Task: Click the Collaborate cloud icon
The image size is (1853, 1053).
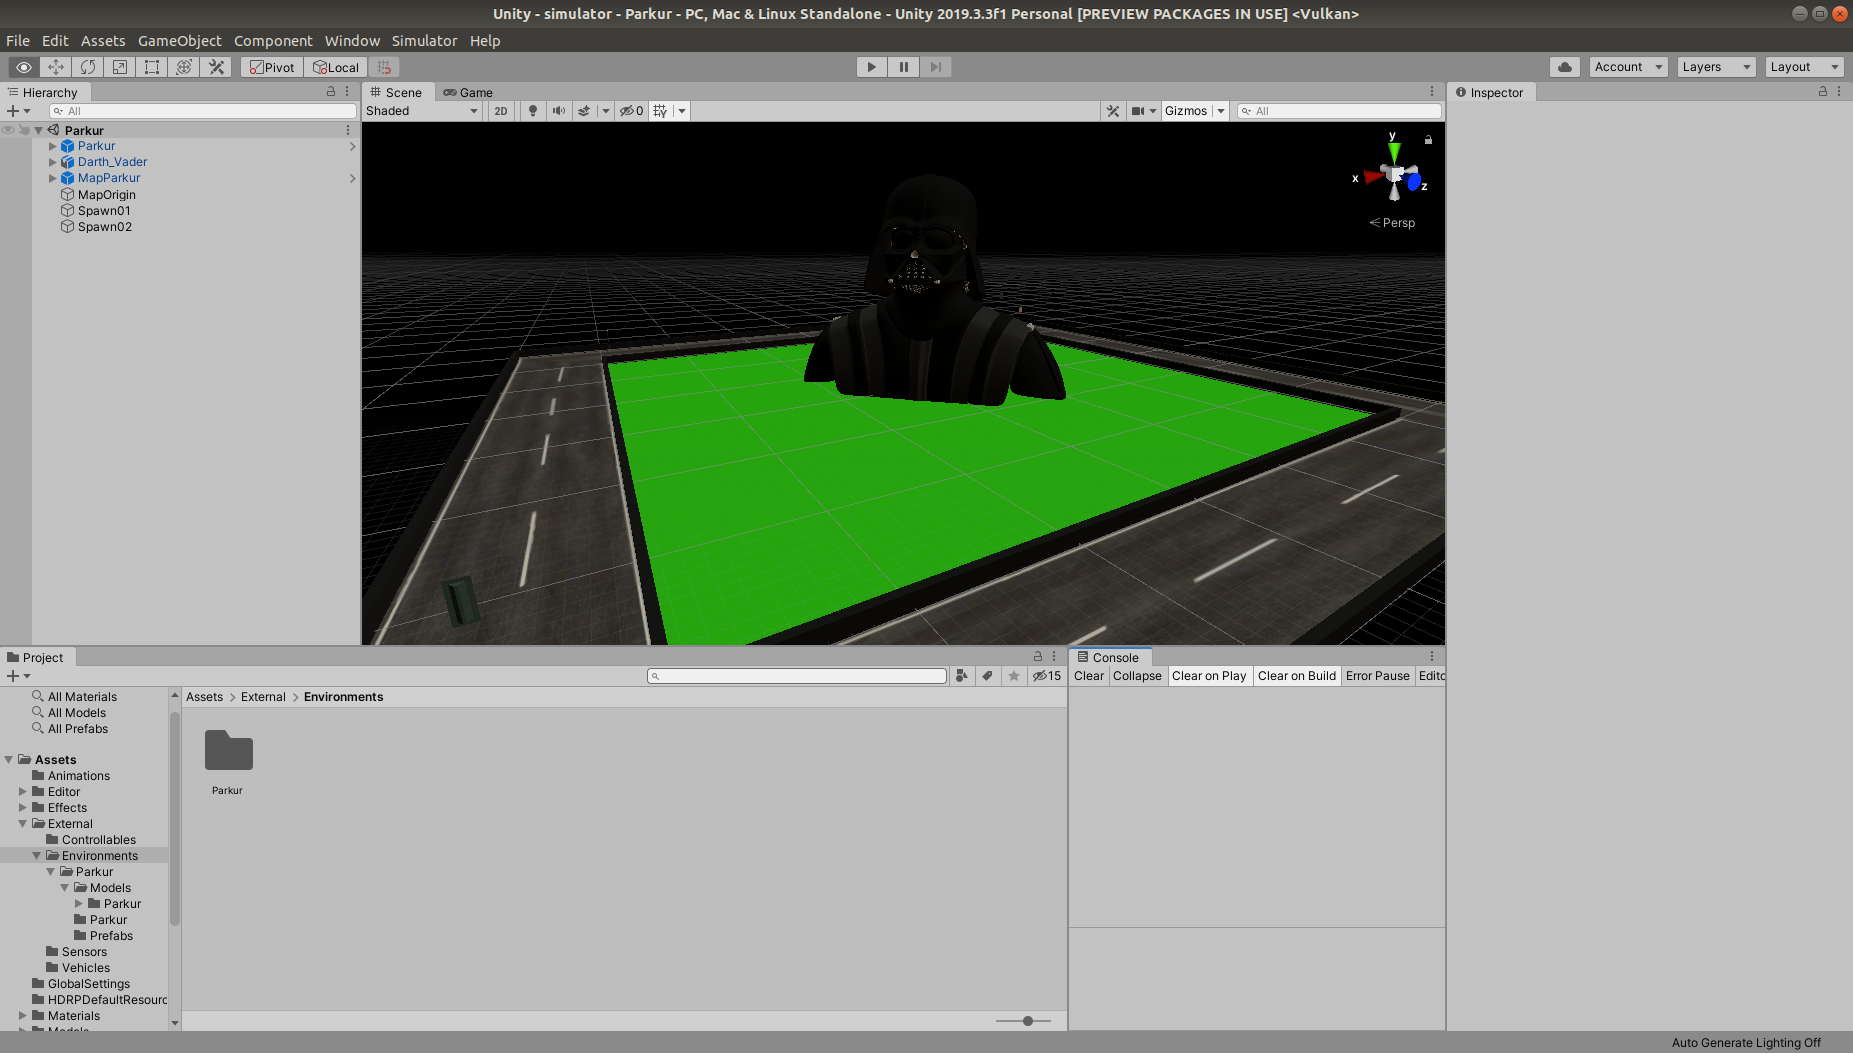Action: pos(1565,67)
